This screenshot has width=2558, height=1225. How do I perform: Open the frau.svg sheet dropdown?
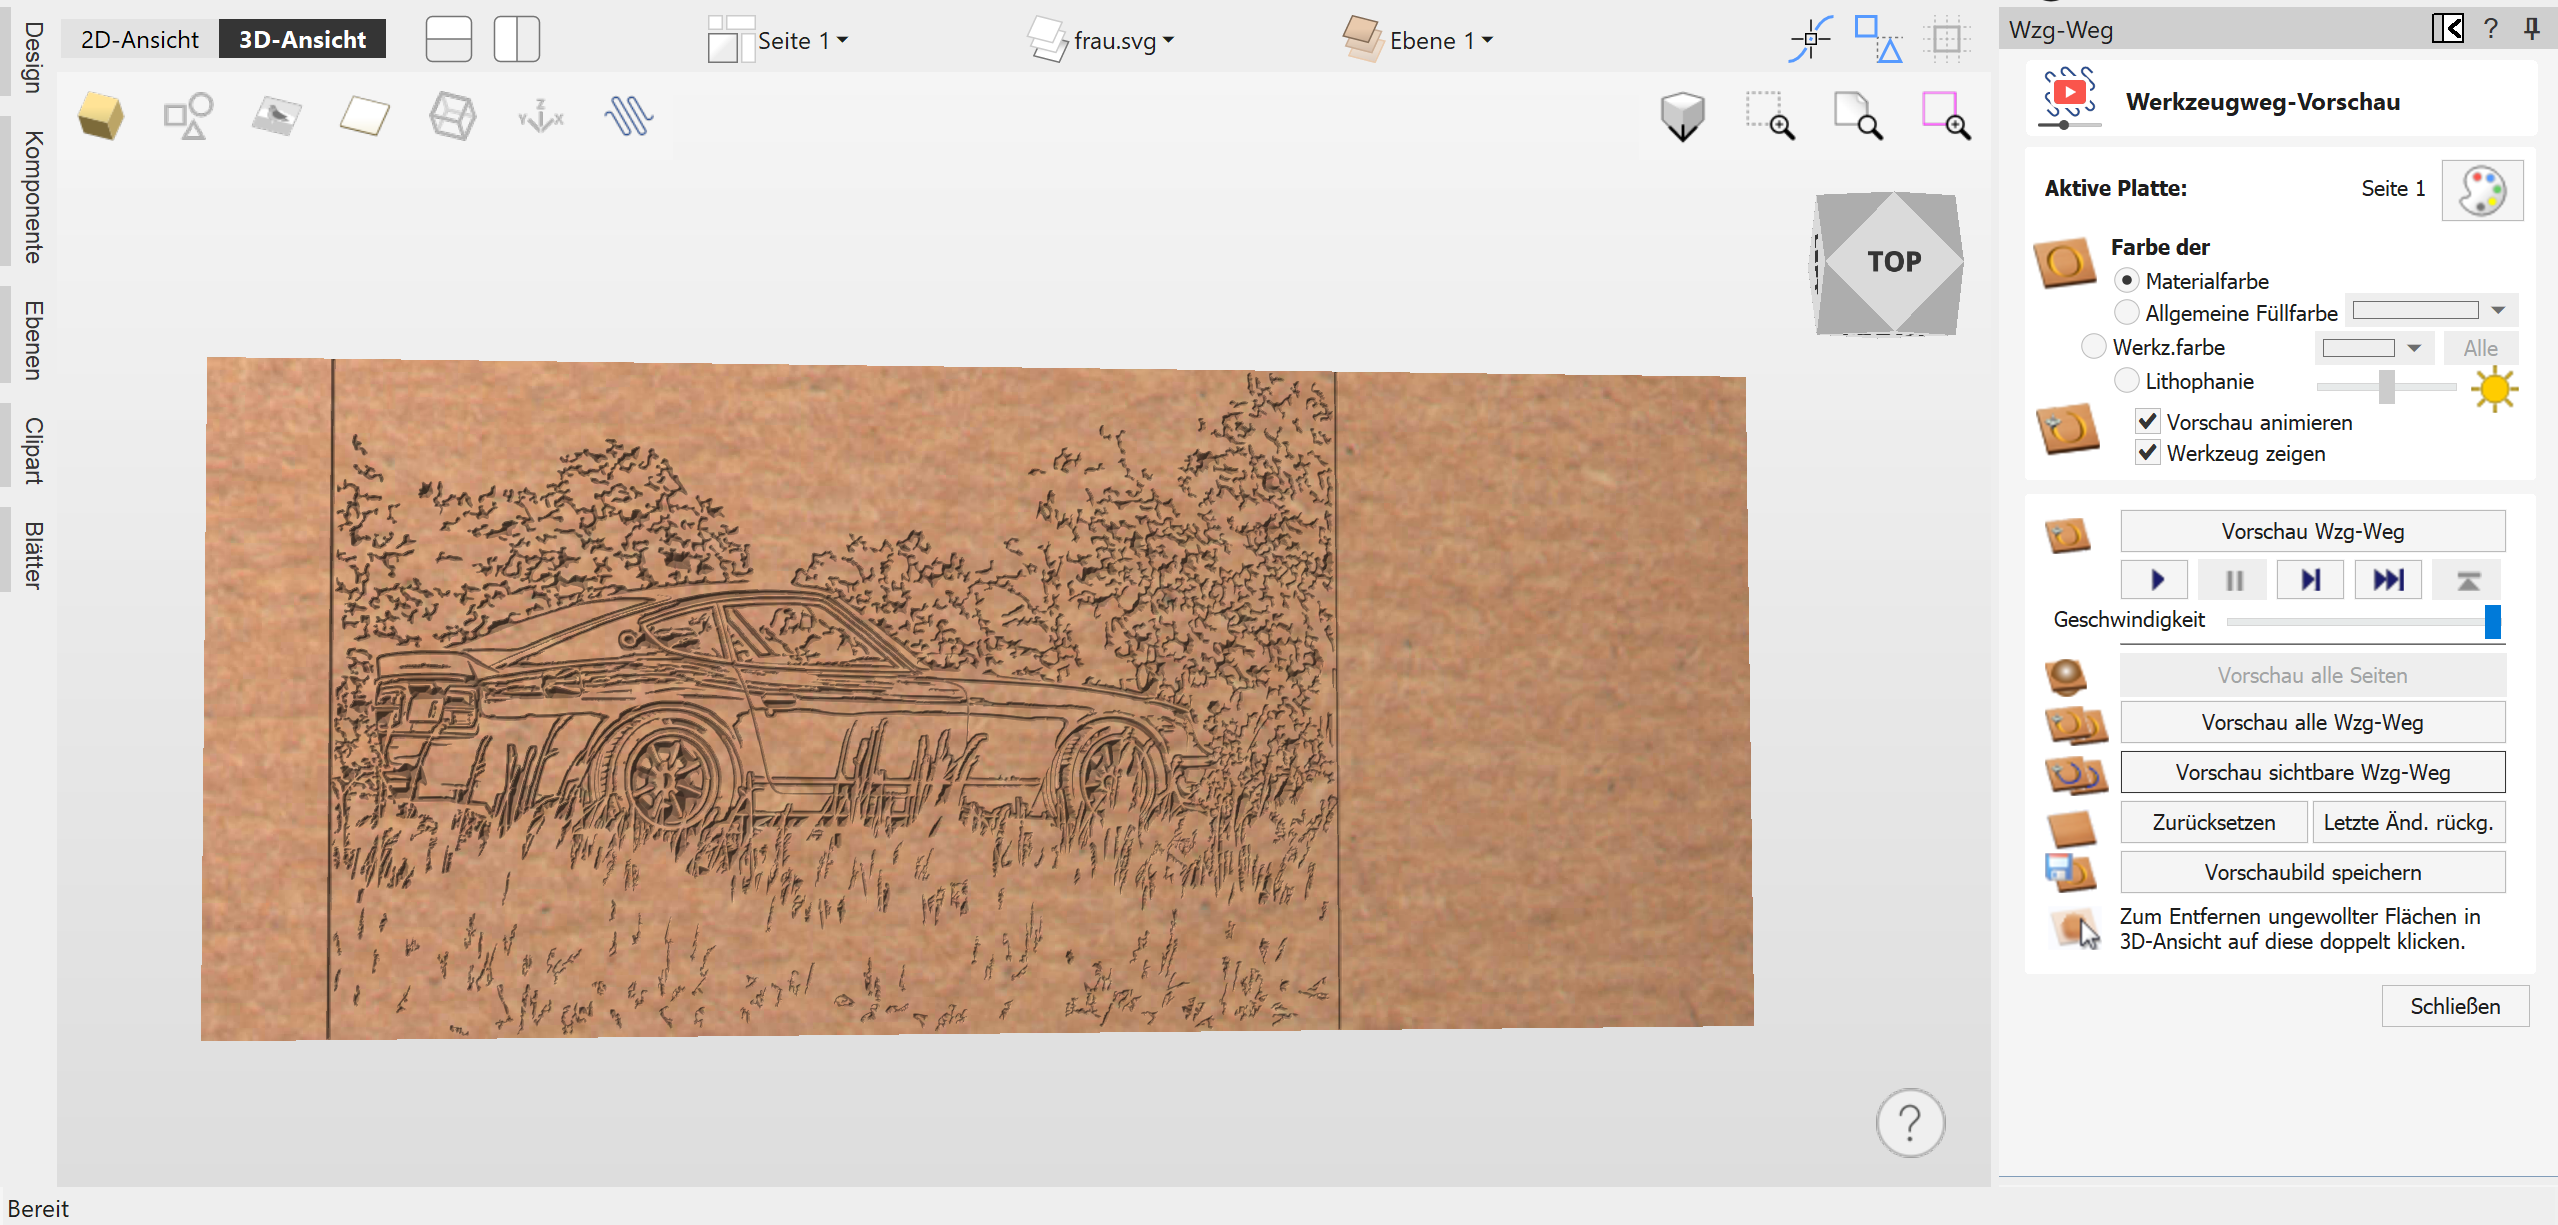point(1101,40)
